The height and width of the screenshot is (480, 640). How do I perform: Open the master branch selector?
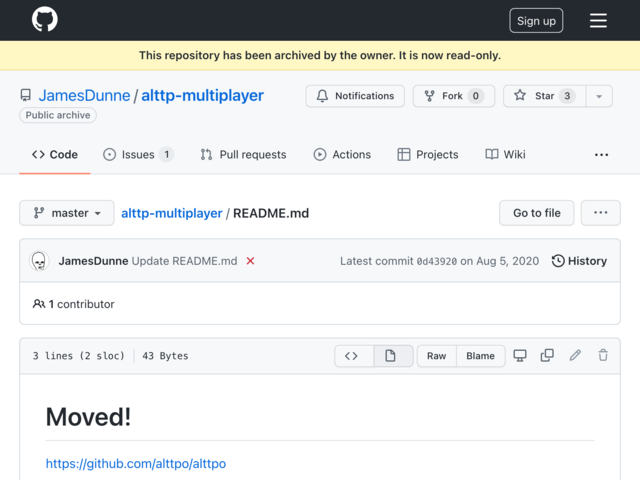point(67,213)
